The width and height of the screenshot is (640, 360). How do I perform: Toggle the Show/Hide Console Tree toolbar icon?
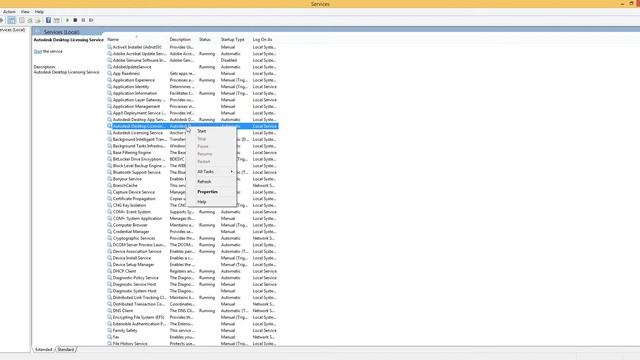11,20
